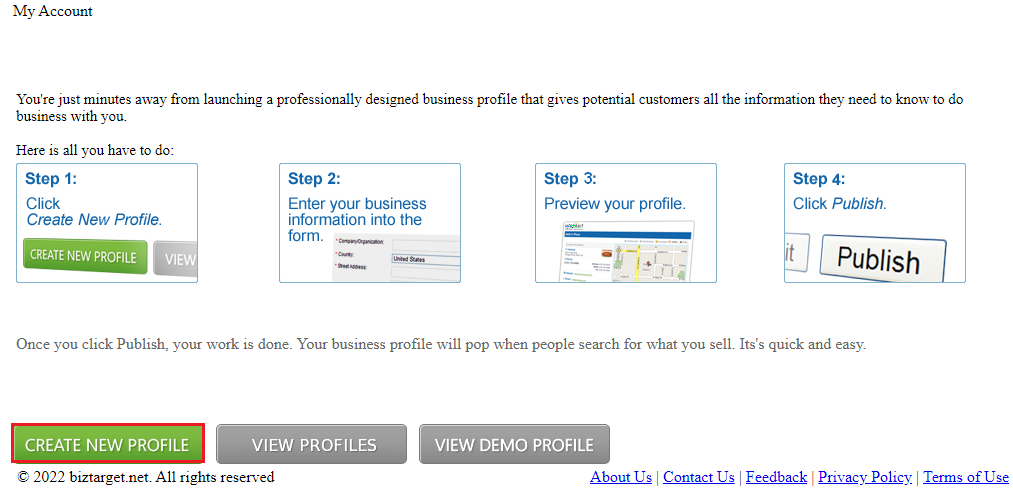1013x498 pixels.
Task: Select the Step 1 heading text
Action: (51, 180)
